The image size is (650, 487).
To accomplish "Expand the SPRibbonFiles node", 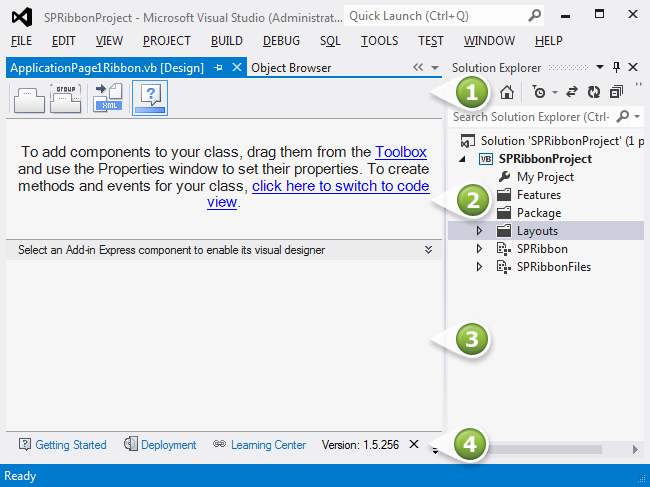I will pyautogui.click(x=479, y=267).
